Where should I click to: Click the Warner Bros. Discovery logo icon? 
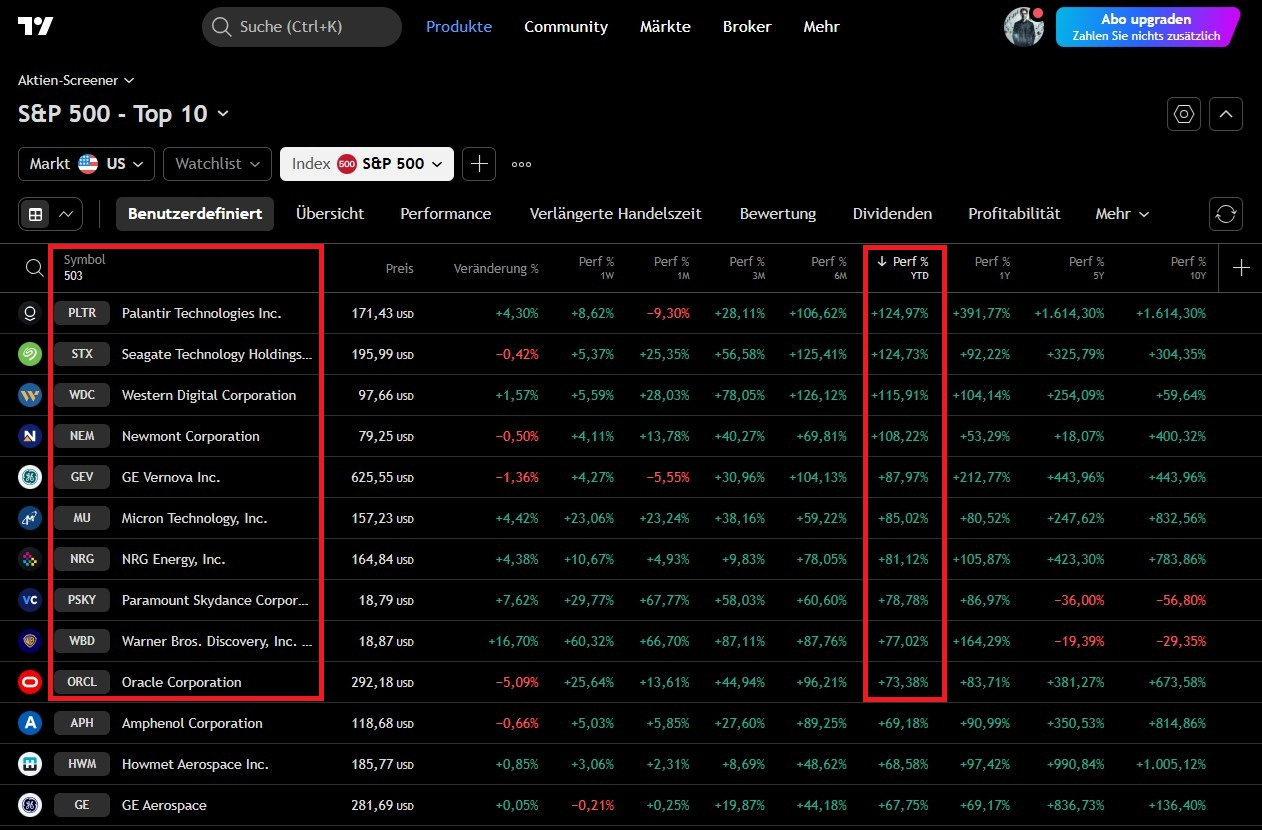click(x=30, y=641)
